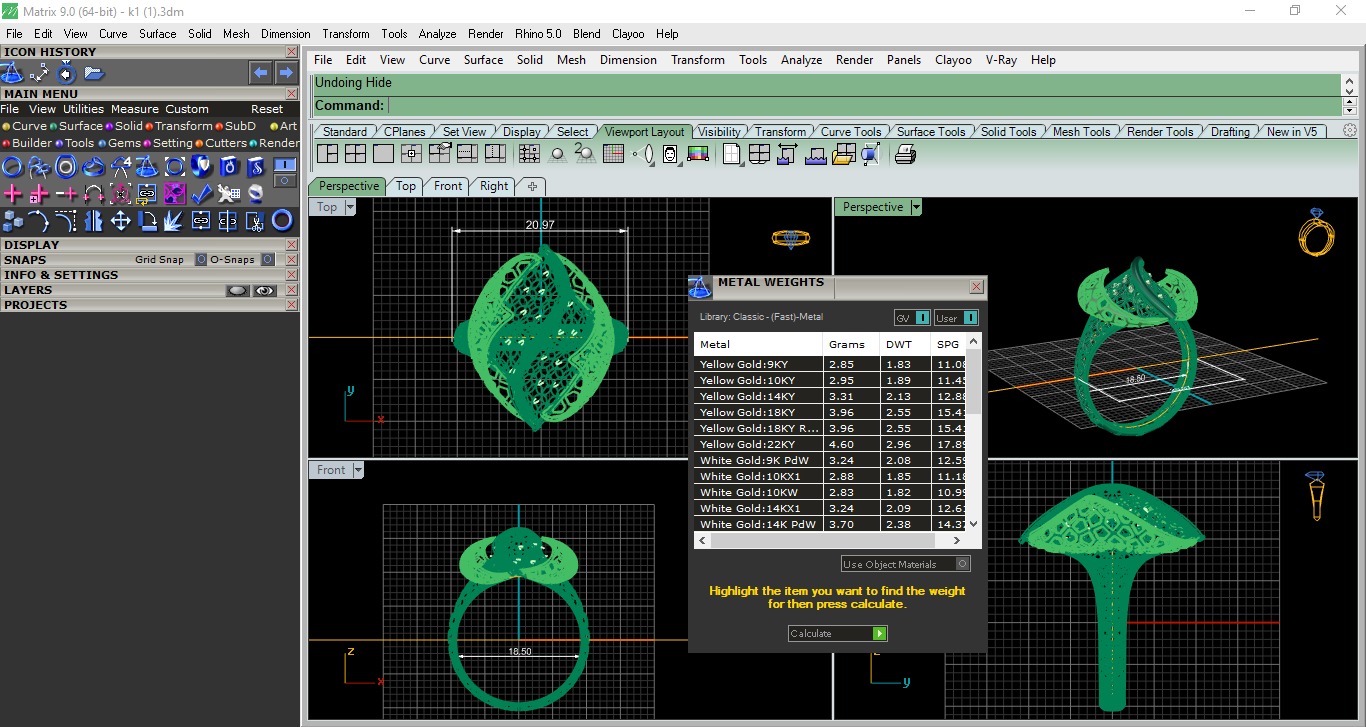Open the V-Ray menu
Viewport: 1366px width, 727px height.
[1001, 60]
